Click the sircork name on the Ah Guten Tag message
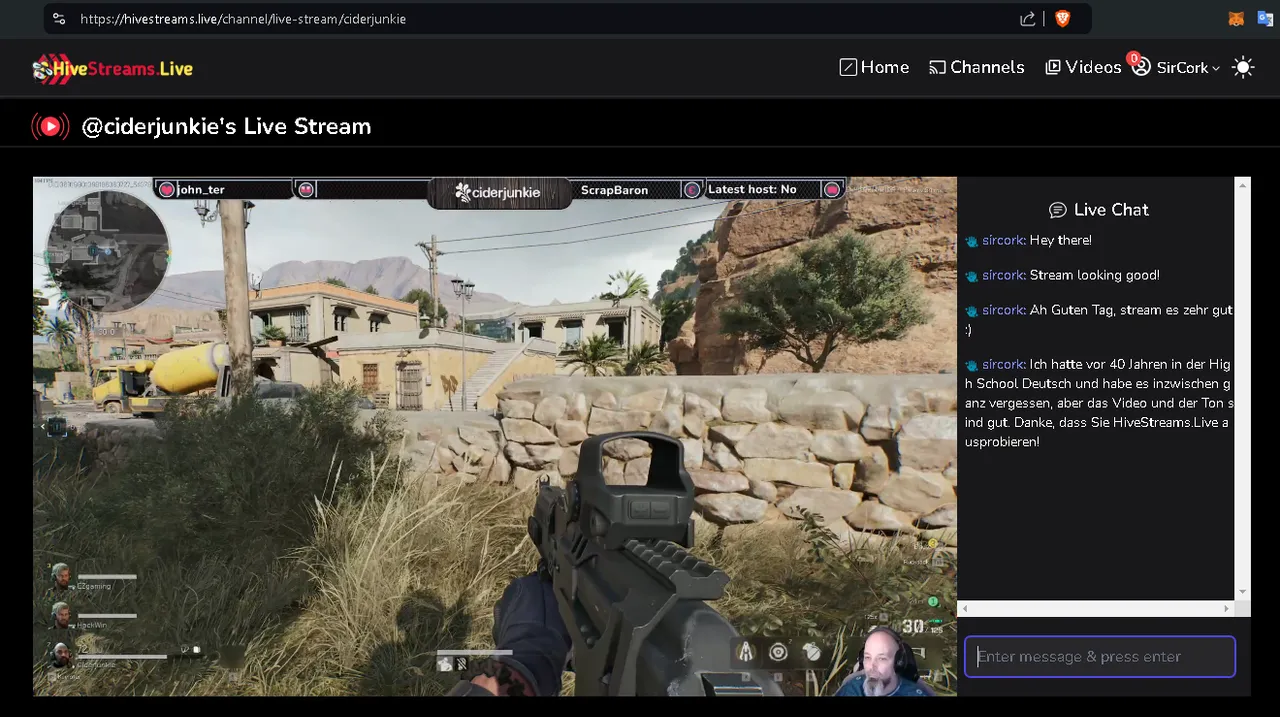1280x717 pixels. click(x=1003, y=310)
